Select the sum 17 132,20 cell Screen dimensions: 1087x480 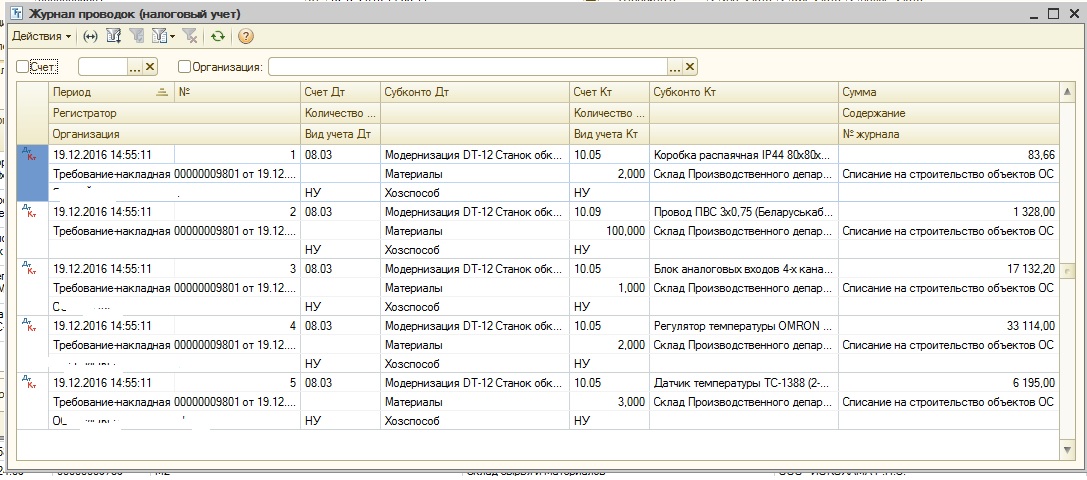click(x=949, y=268)
